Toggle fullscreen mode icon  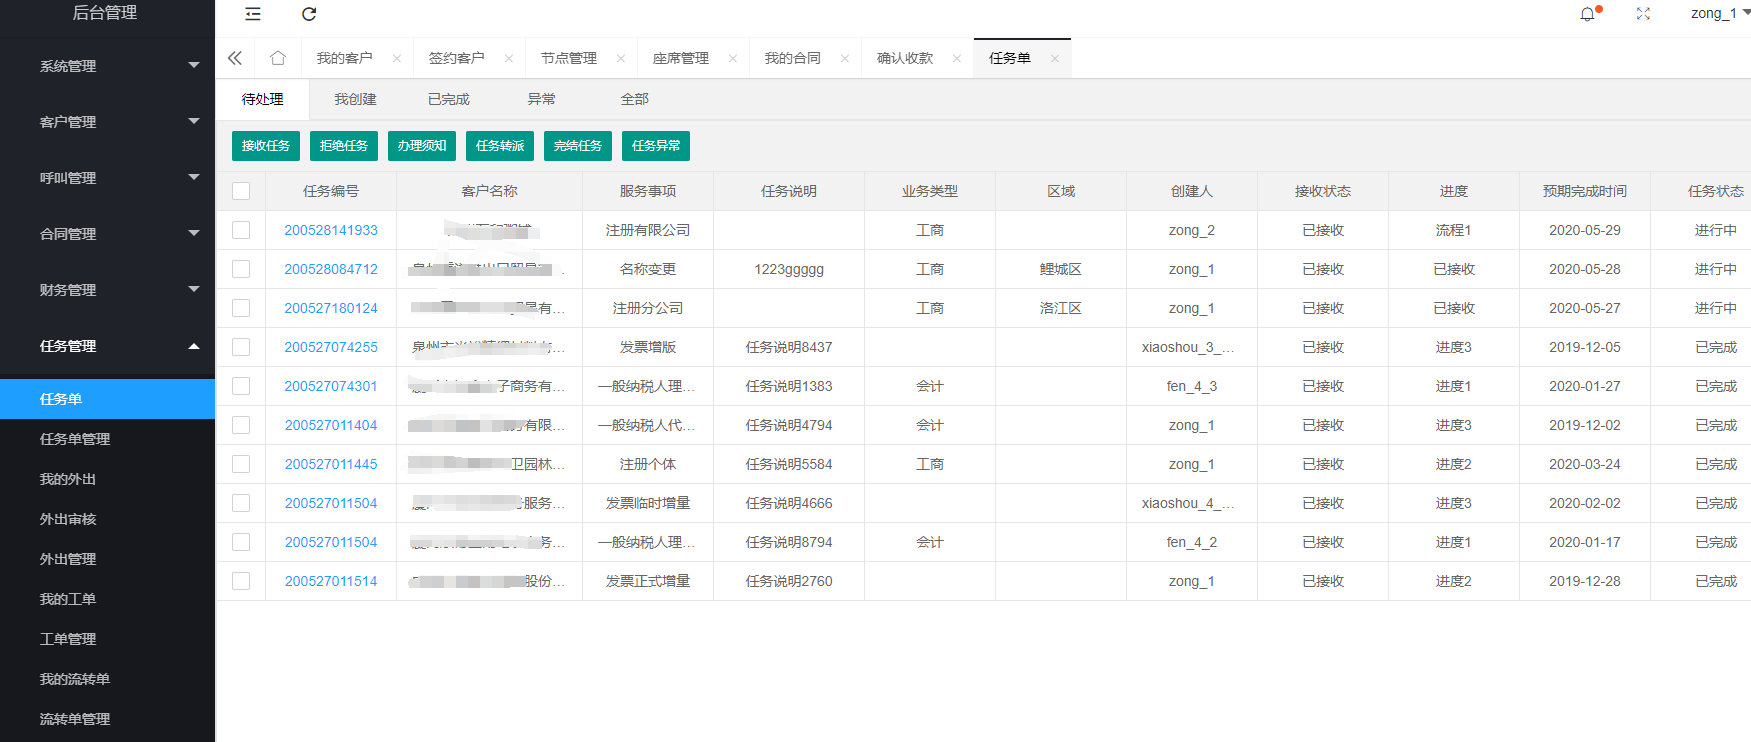(x=1643, y=14)
